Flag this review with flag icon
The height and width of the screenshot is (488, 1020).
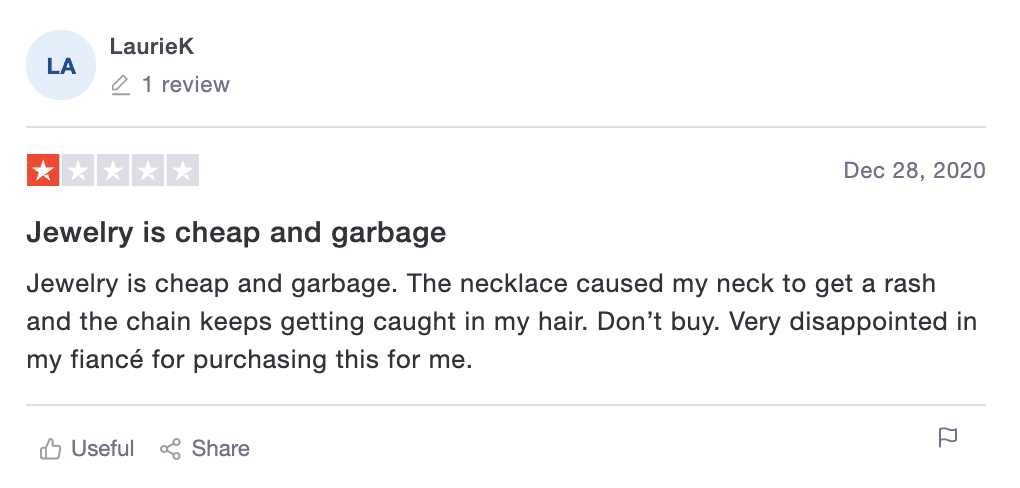click(948, 437)
